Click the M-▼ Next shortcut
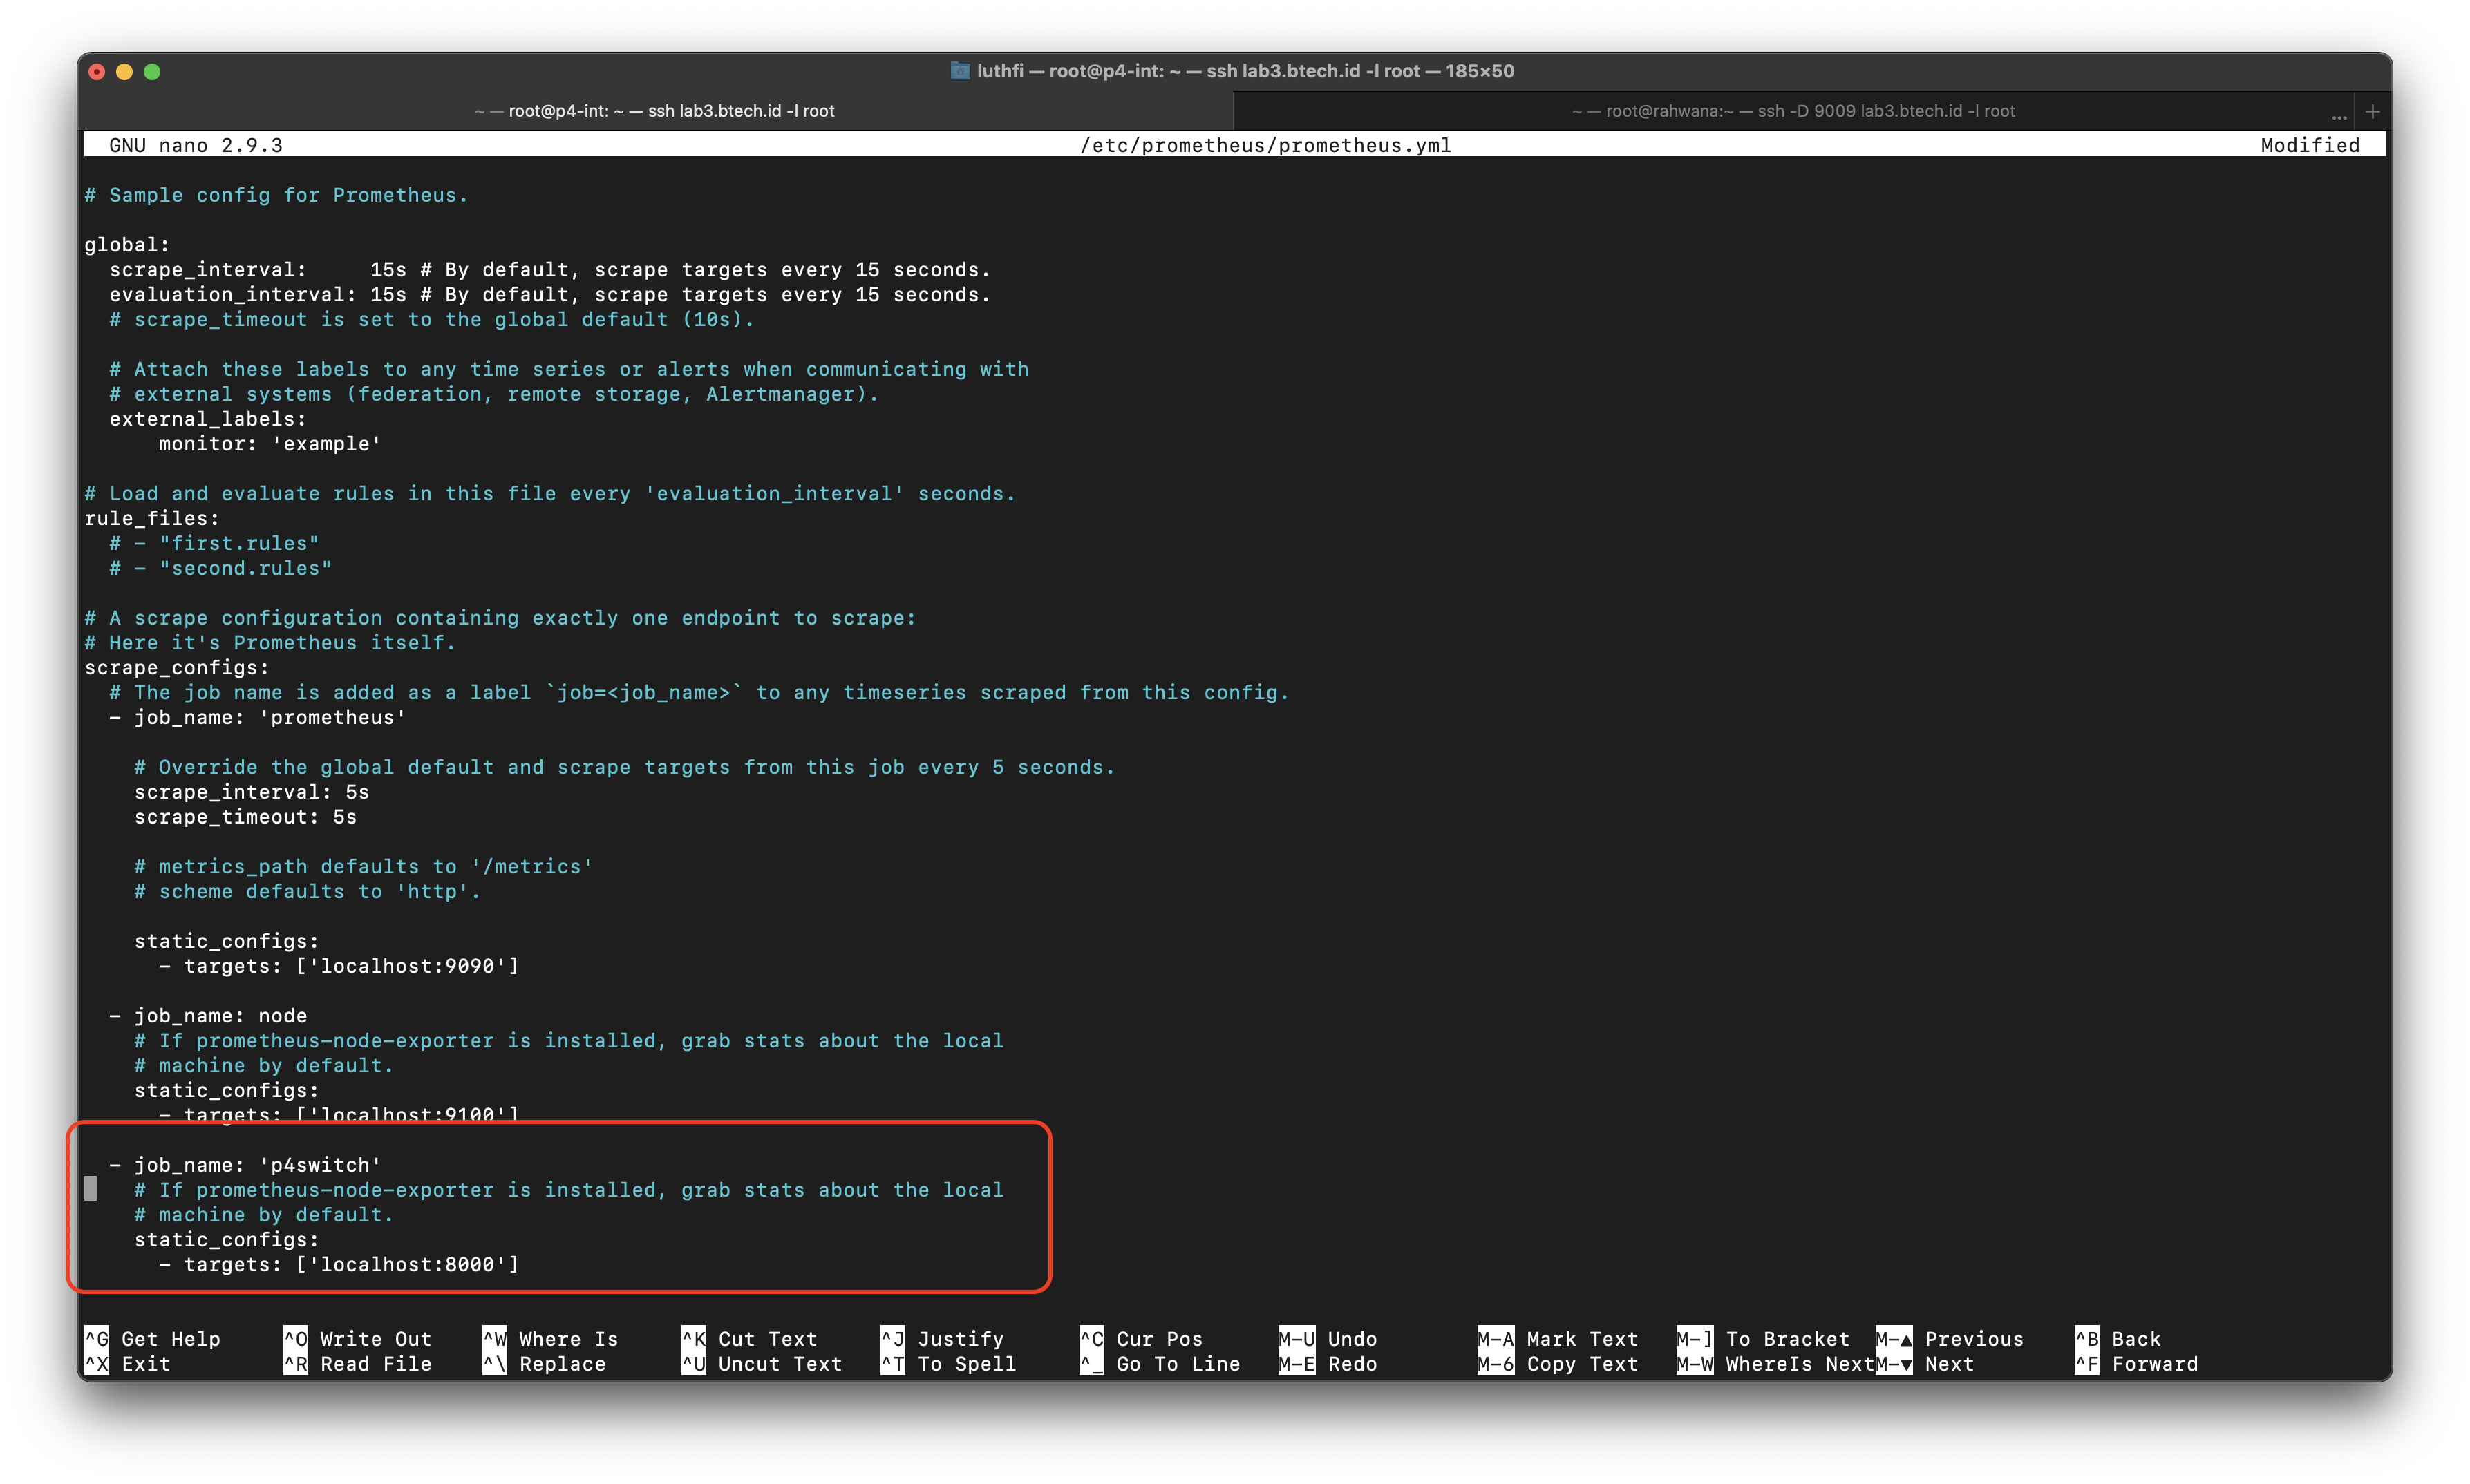2470x1484 pixels. coord(1925,1364)
